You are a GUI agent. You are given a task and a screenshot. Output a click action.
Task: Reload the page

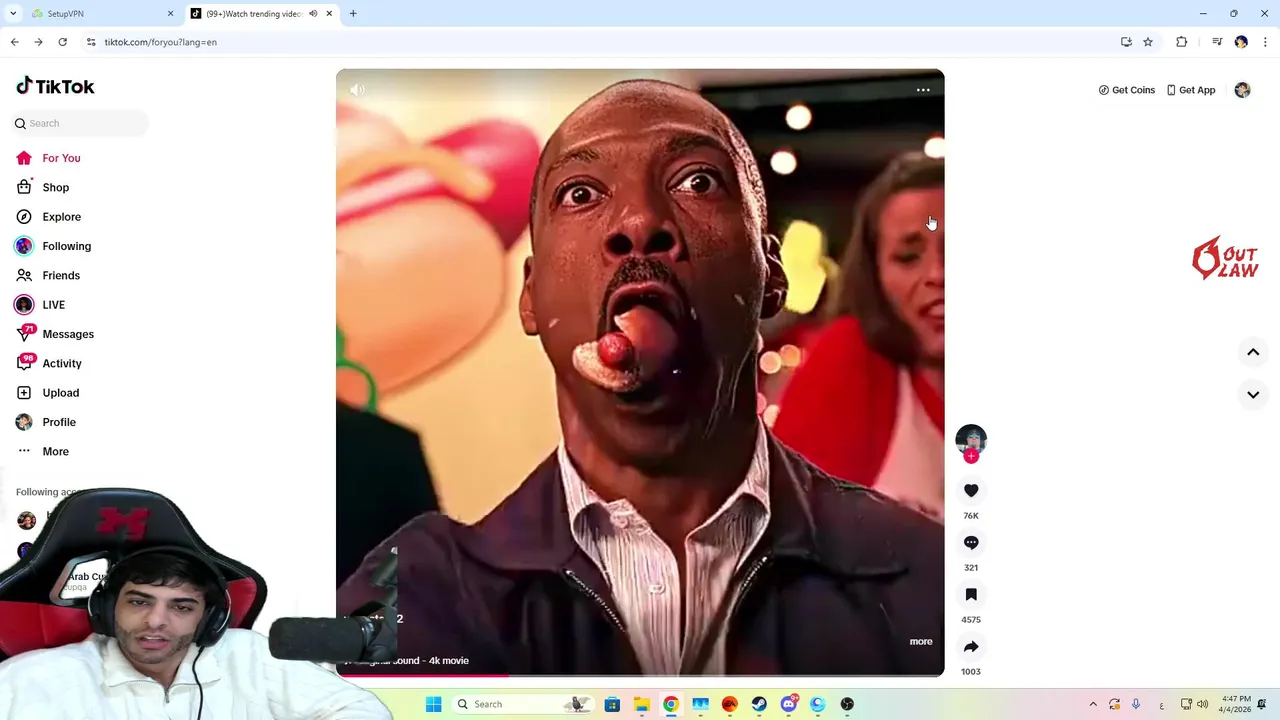pyautogui.click(x=62, y=42)
